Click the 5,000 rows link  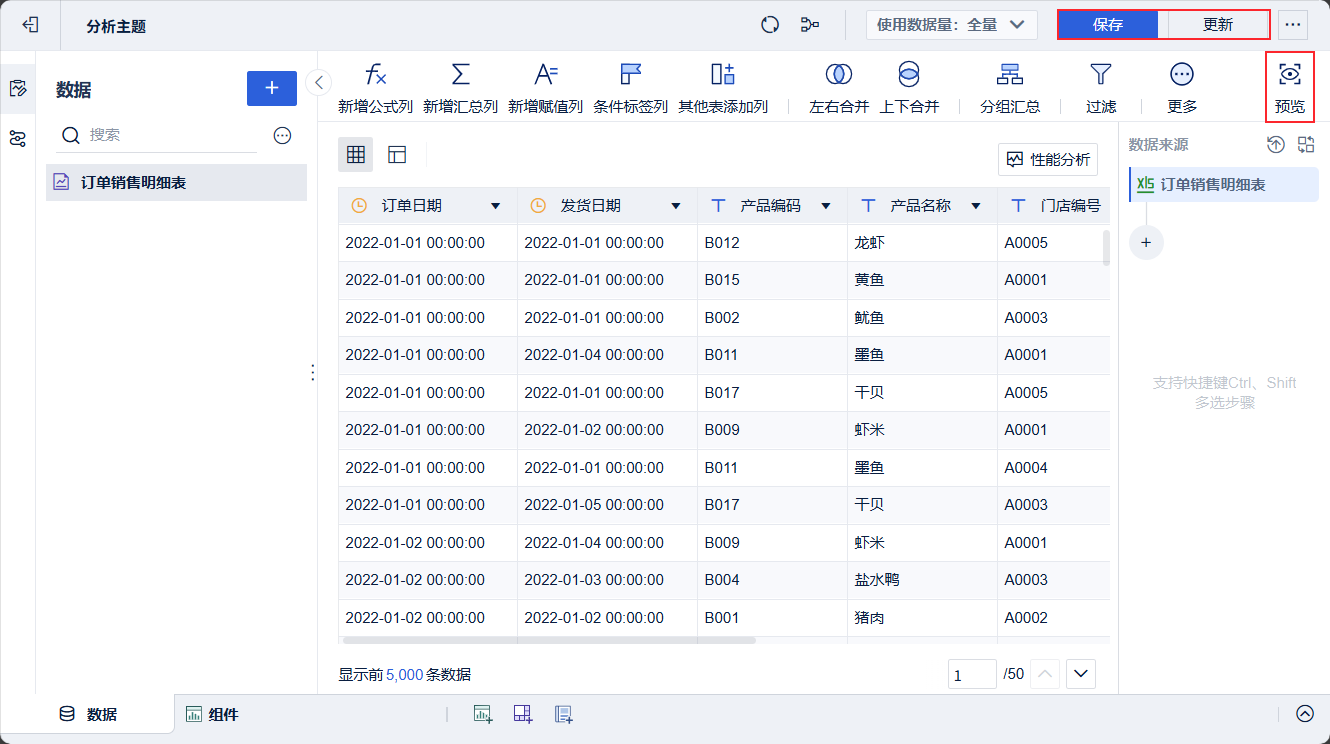coord(404,675)
